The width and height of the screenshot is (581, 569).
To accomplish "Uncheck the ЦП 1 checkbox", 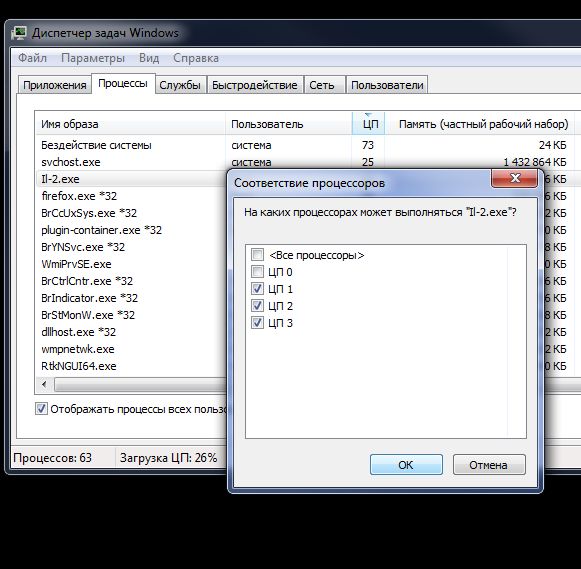I will click(258, 289).
